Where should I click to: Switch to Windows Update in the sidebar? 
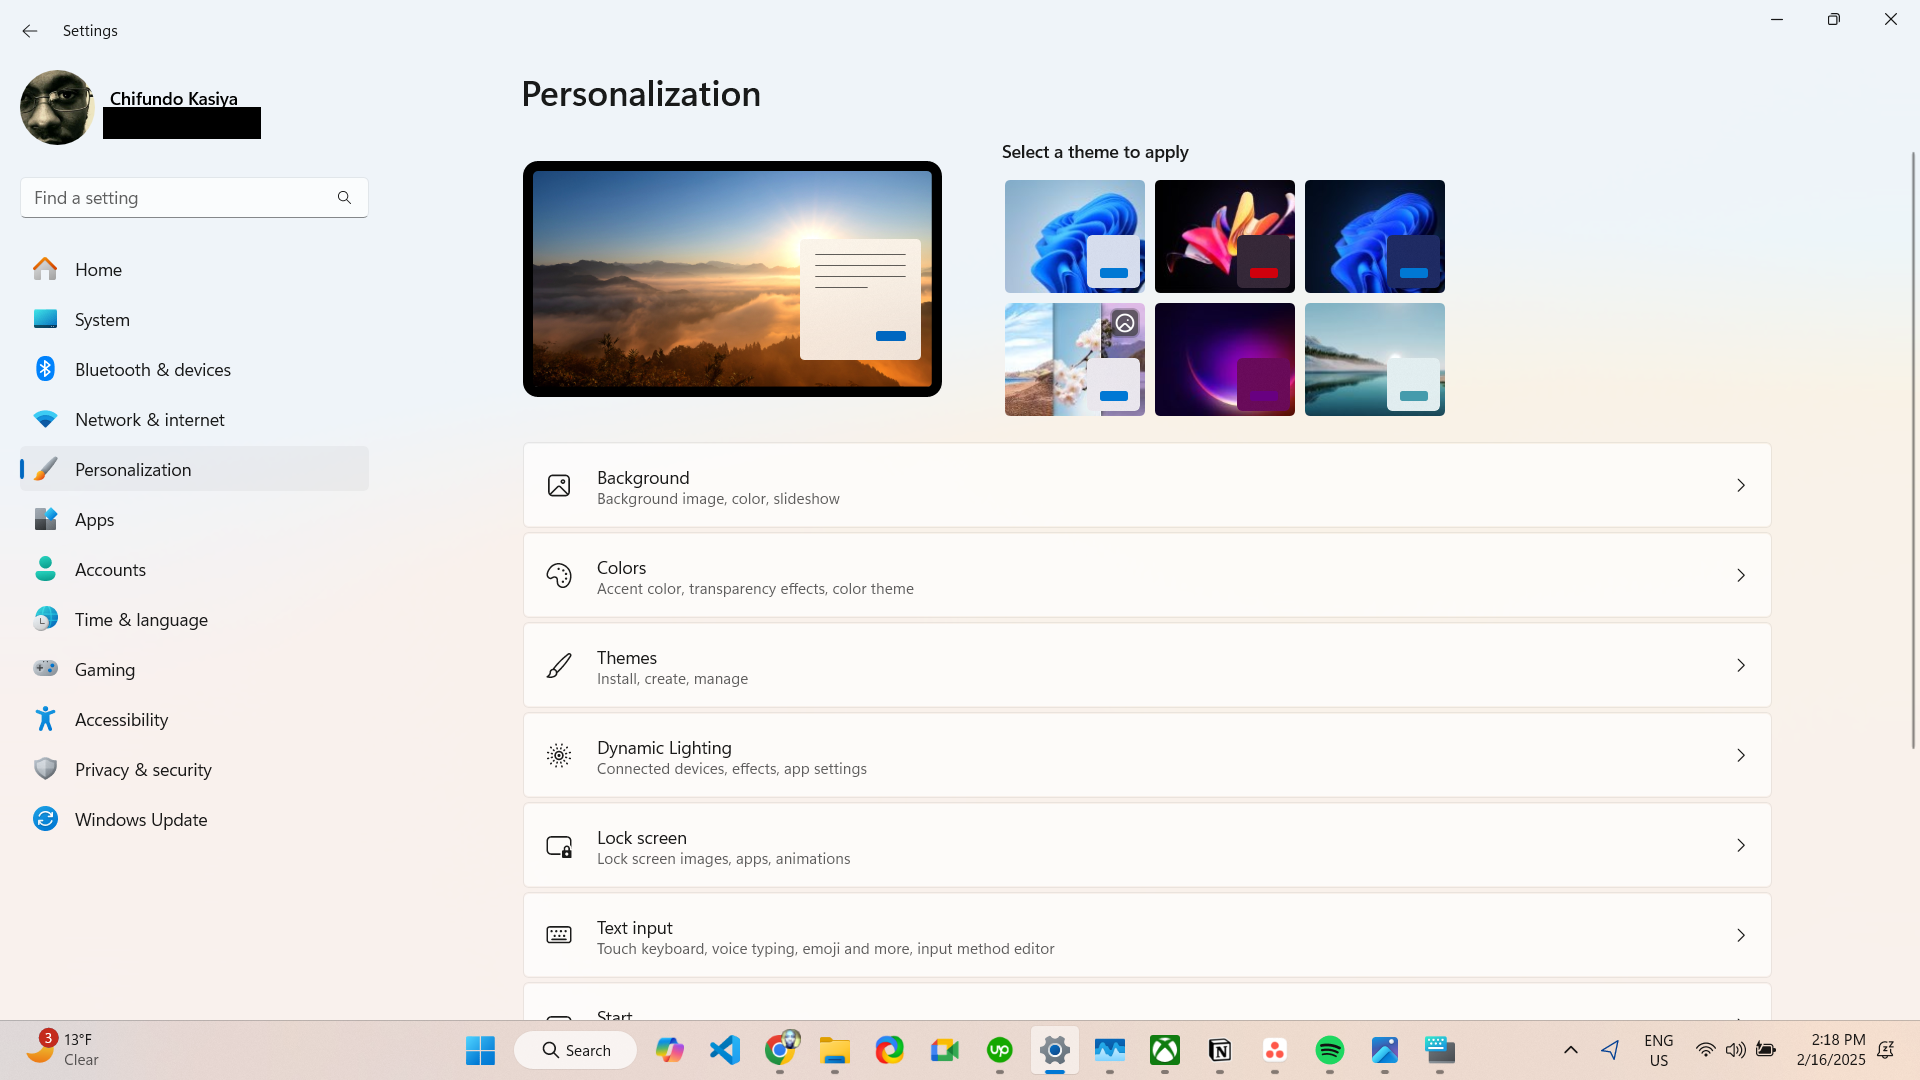(141, 819)
